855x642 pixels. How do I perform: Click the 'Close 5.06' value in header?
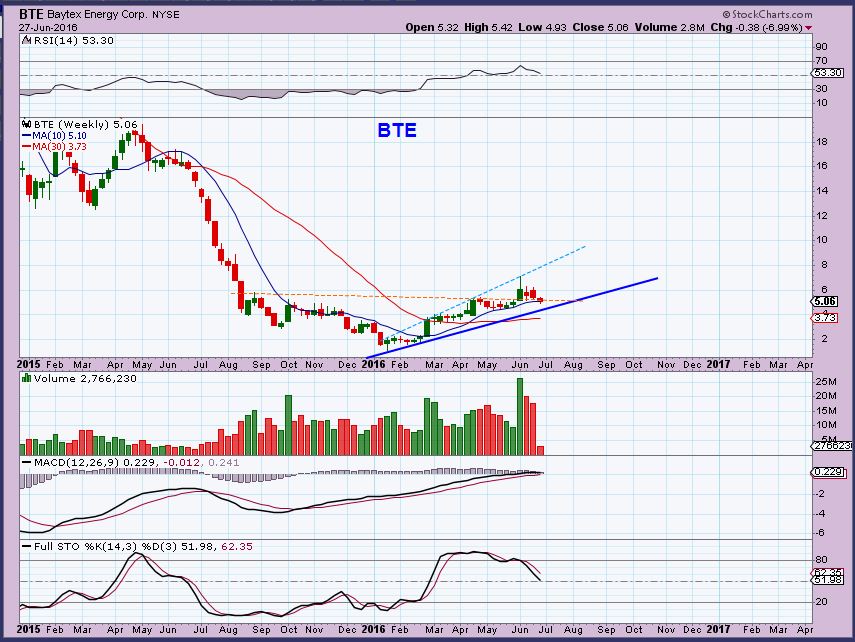point(600,27)
